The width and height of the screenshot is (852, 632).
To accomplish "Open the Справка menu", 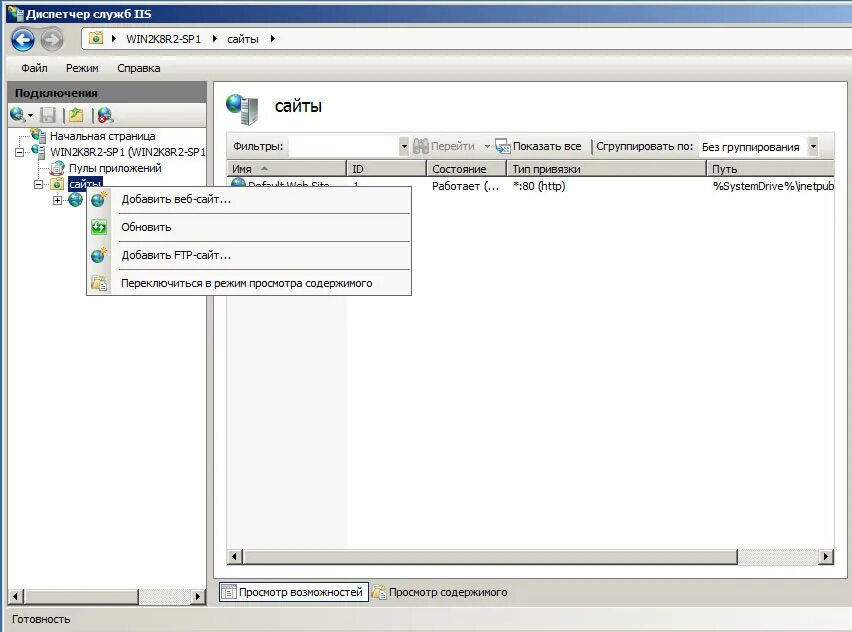I will pyautogui.click(x=139, y=68).
